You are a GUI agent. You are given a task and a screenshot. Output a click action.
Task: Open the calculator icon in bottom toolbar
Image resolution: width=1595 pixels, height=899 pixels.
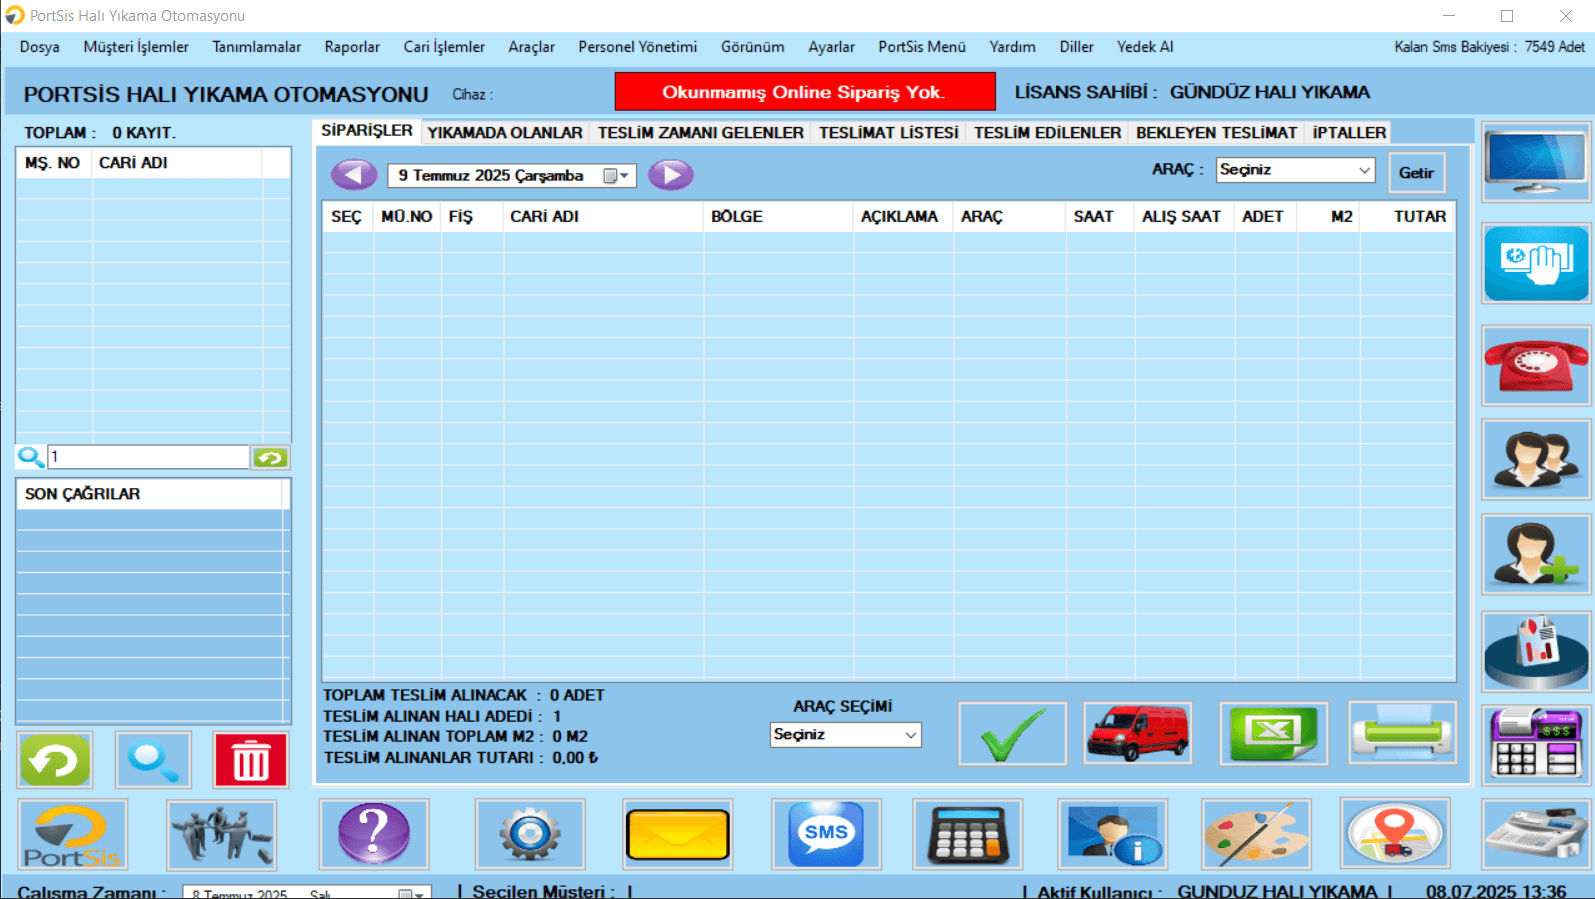pyautogui.click(x=967, y=833)
